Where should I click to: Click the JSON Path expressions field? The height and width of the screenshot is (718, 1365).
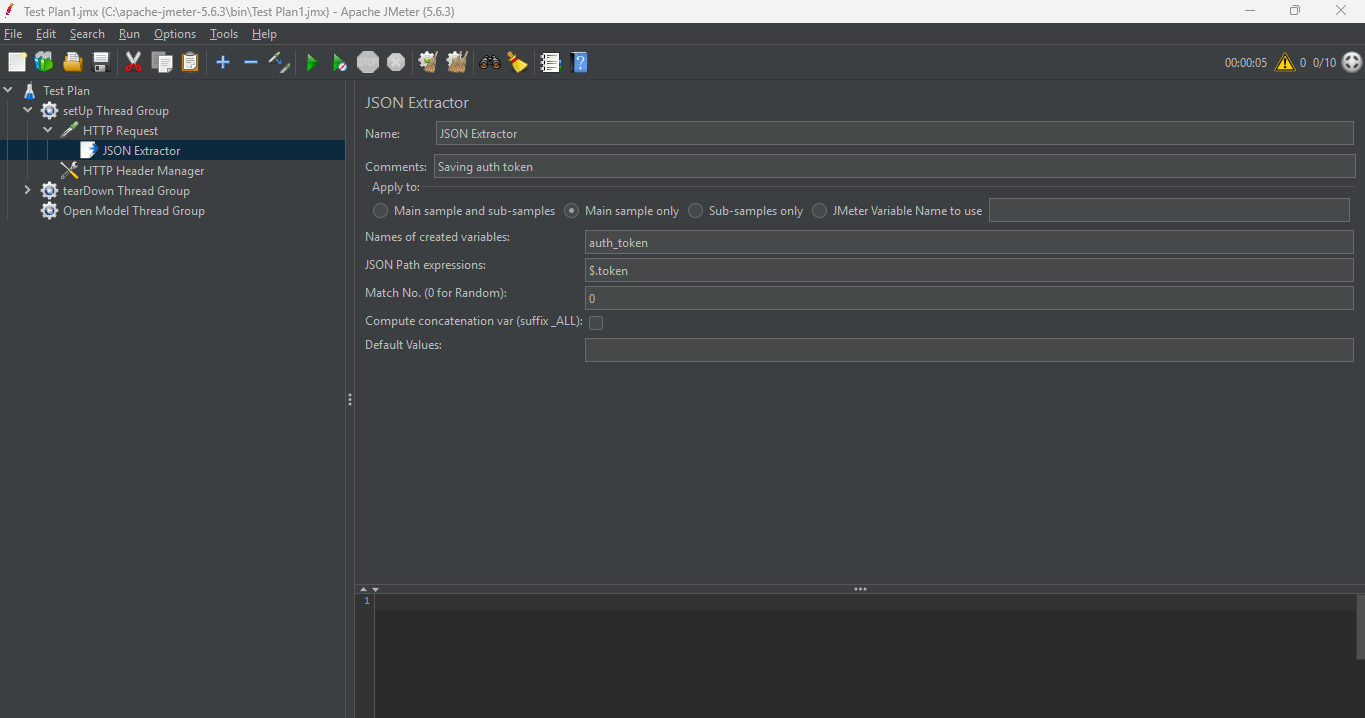click(969, 270)
